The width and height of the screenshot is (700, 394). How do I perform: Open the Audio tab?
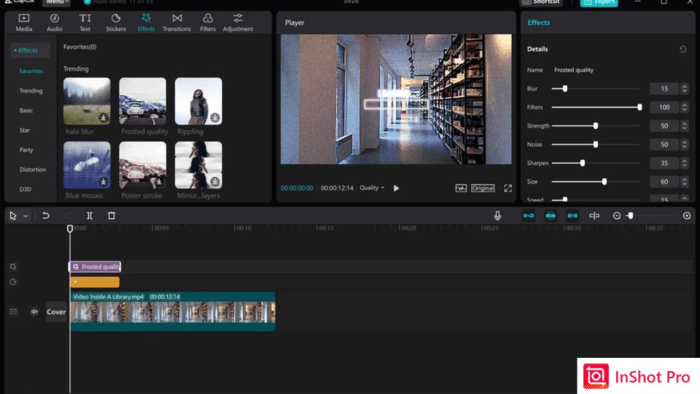(x=54, y=22)
